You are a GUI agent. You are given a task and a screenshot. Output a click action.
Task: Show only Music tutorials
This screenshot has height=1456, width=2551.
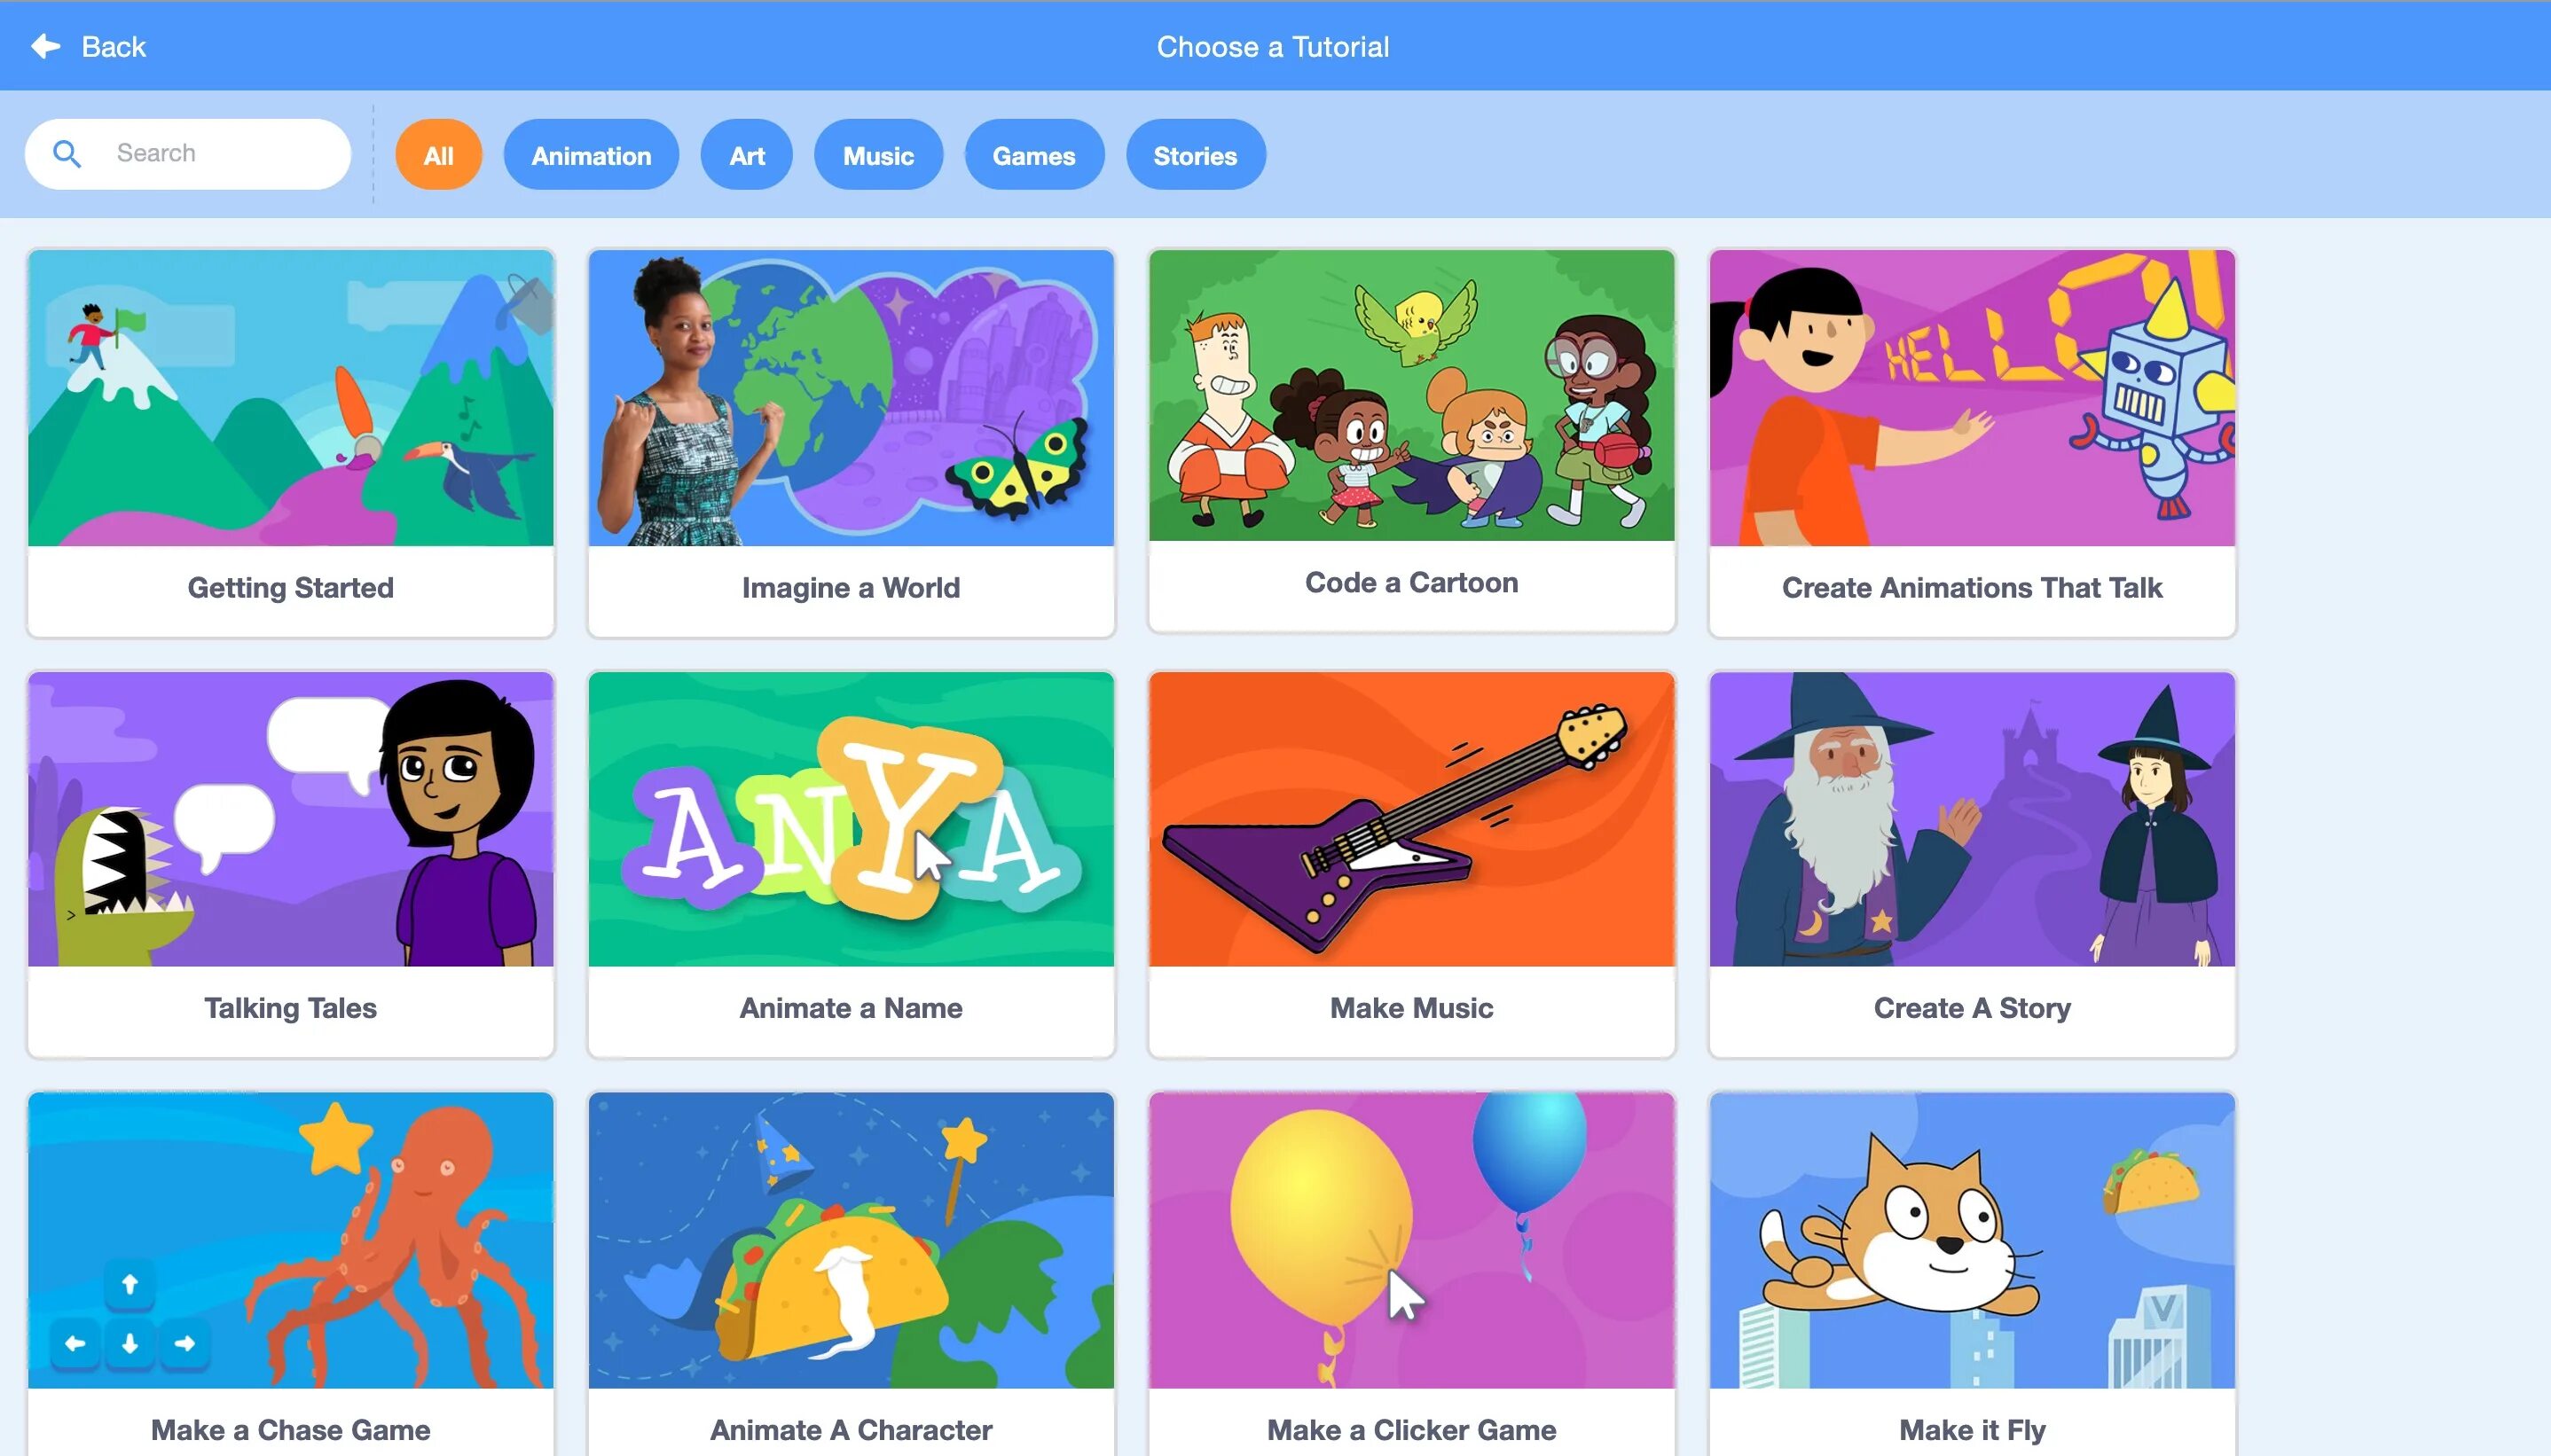tap(878, 155)
